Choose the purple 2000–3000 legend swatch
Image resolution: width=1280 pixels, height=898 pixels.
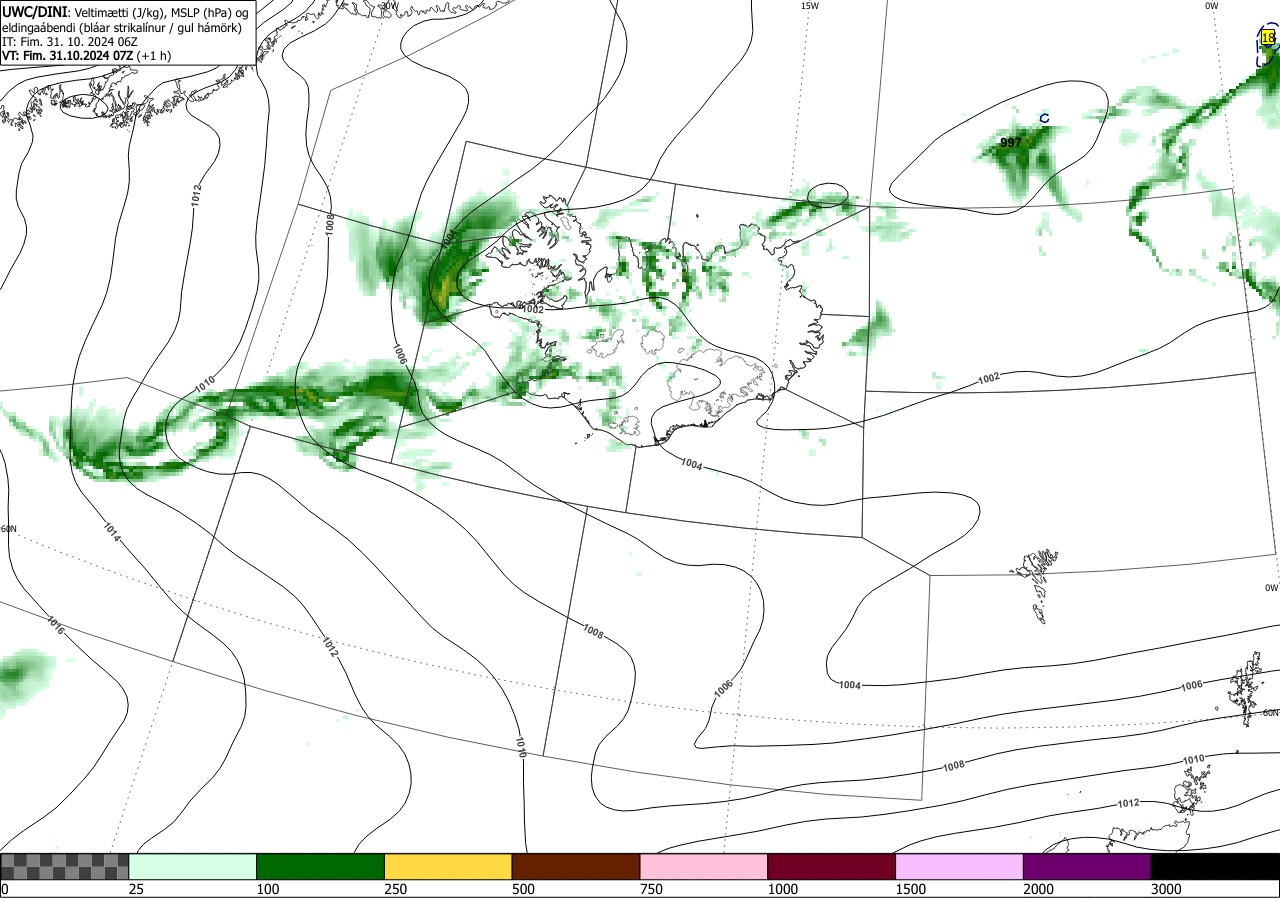1087,866
